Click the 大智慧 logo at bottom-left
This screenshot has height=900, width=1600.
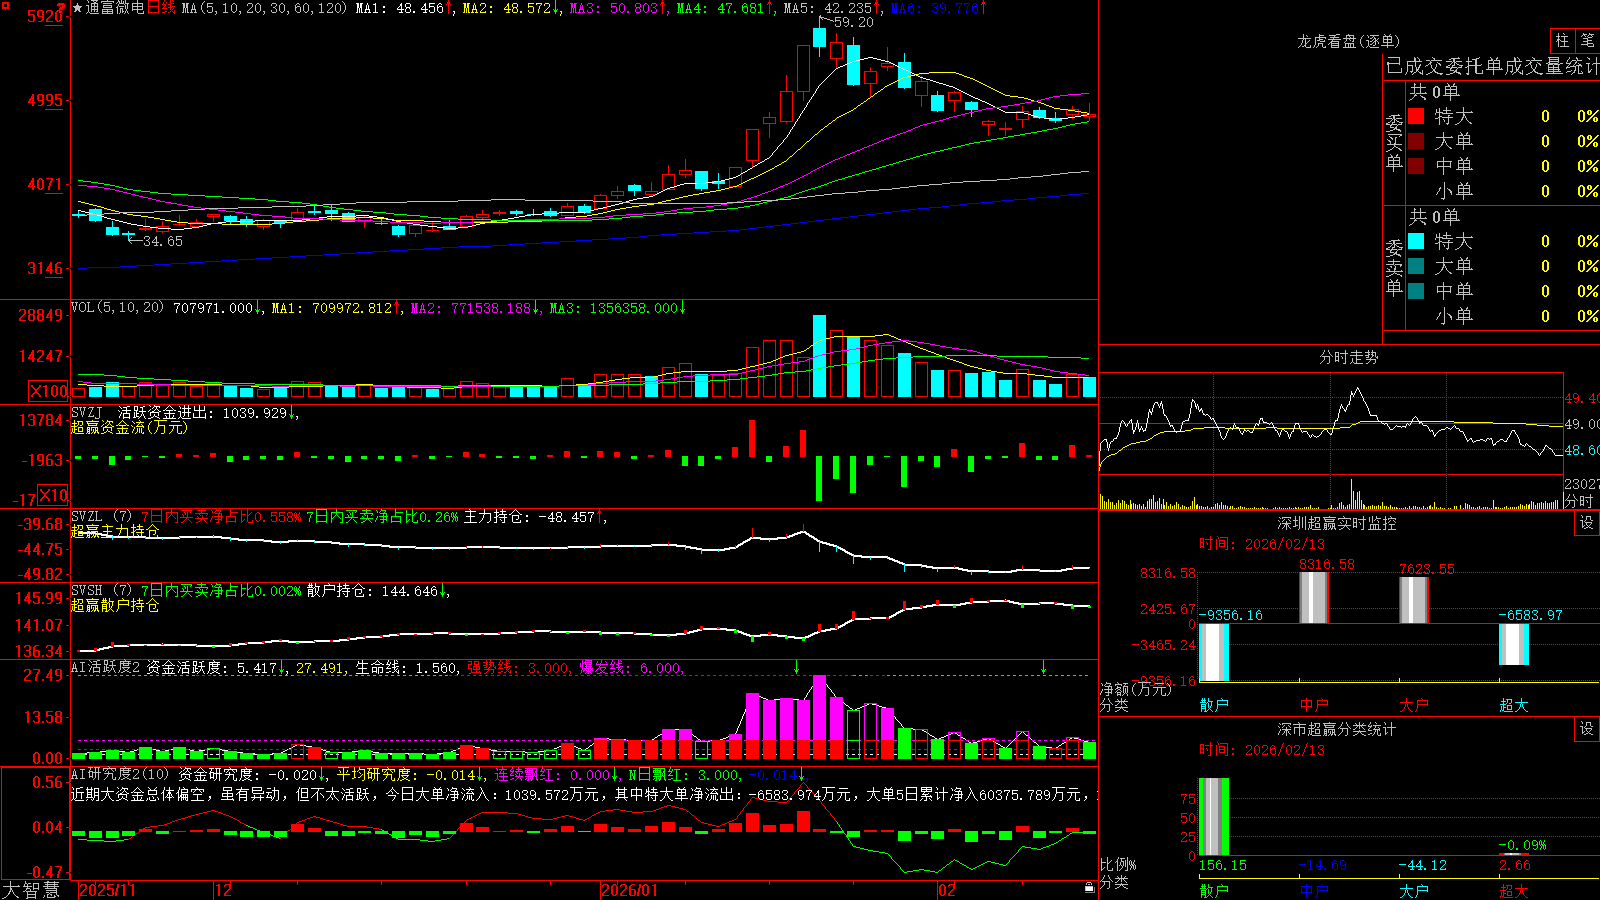[x=31, y=890]
